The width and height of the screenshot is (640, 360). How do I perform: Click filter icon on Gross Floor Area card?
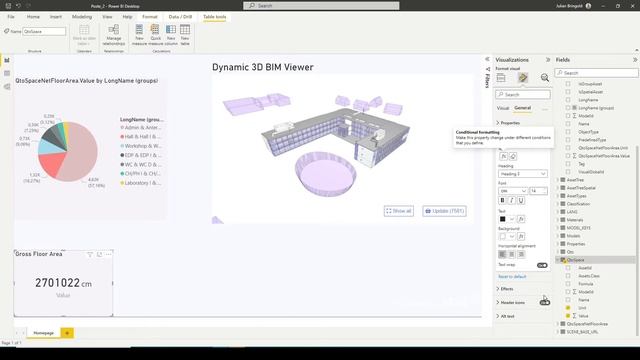90,254
